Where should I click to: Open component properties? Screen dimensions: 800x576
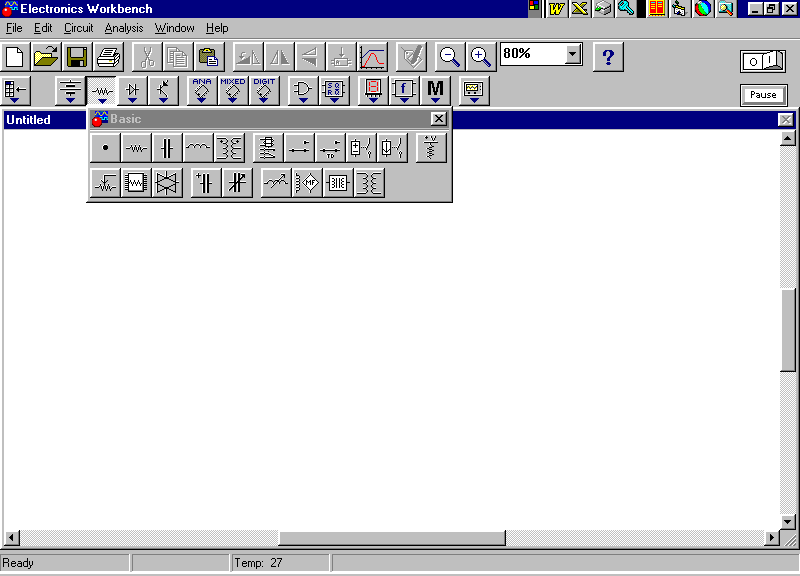(411, 57)
